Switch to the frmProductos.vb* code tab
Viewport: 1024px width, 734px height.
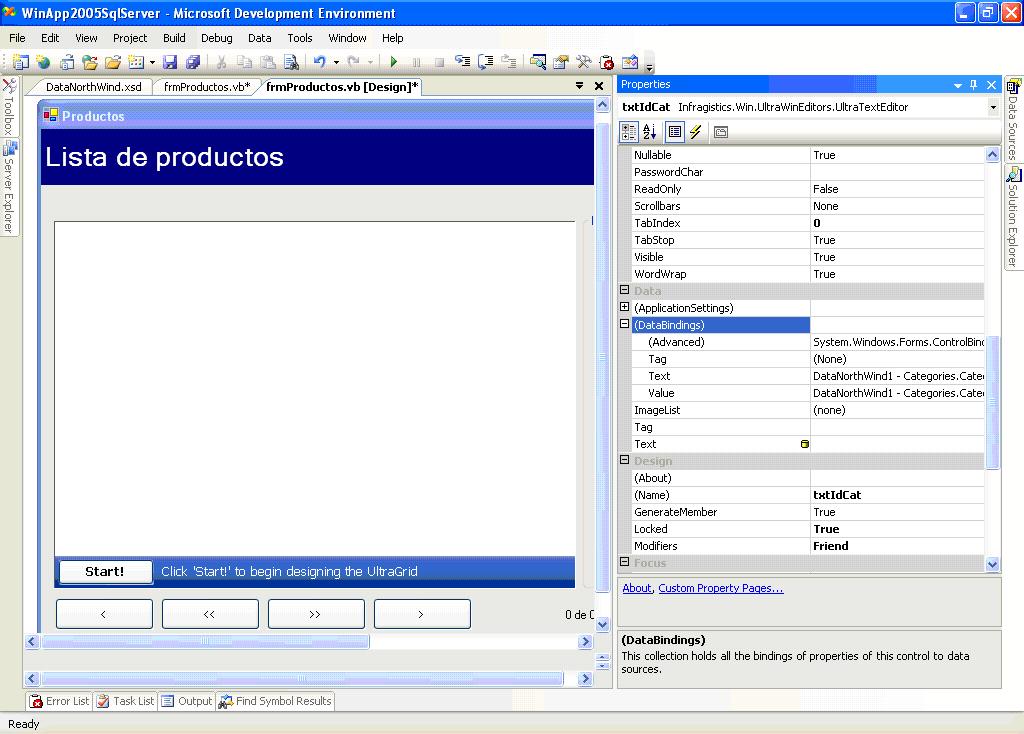coord(206,87)
